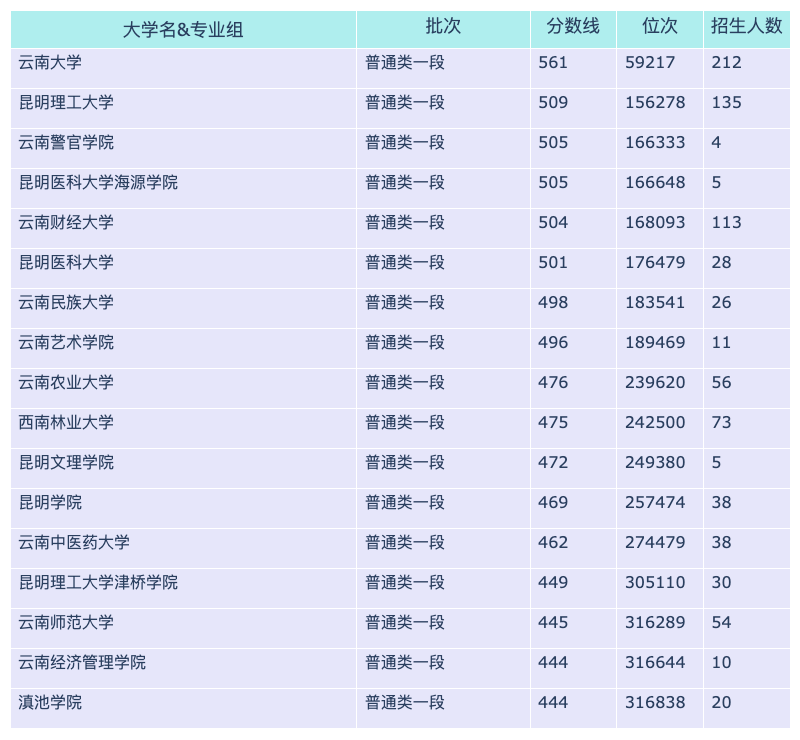Click score 496 for 云南艺术学院

(553, 342)
